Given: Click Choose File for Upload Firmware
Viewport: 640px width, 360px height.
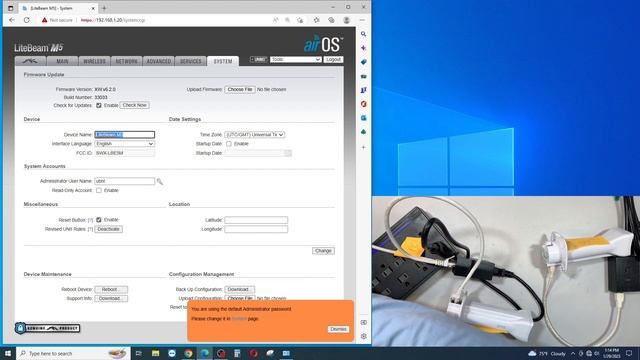Looking at the screenshot, I should coord(240,89).
